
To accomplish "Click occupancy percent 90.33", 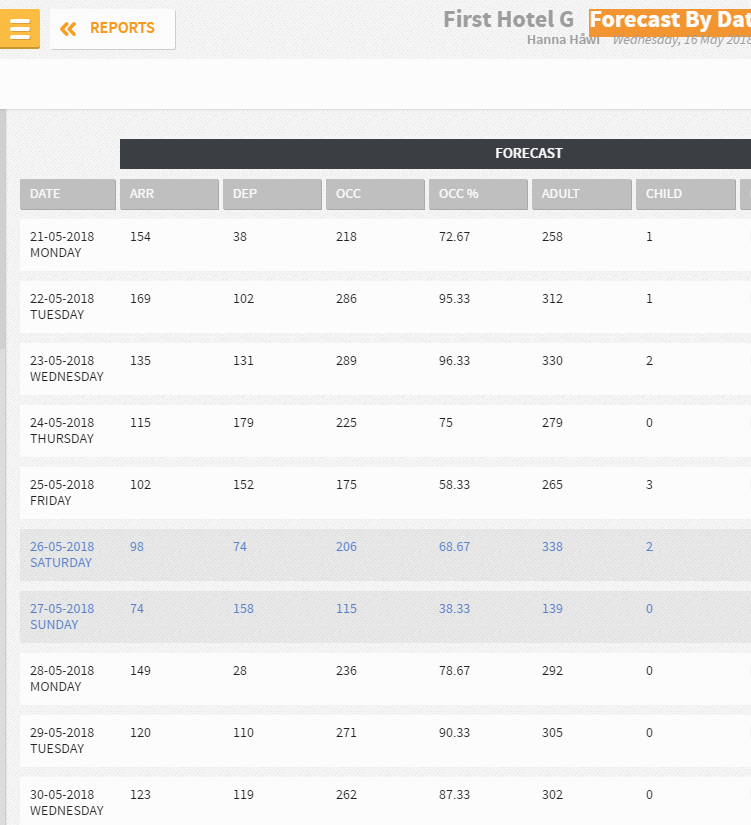I will [455, 733].
